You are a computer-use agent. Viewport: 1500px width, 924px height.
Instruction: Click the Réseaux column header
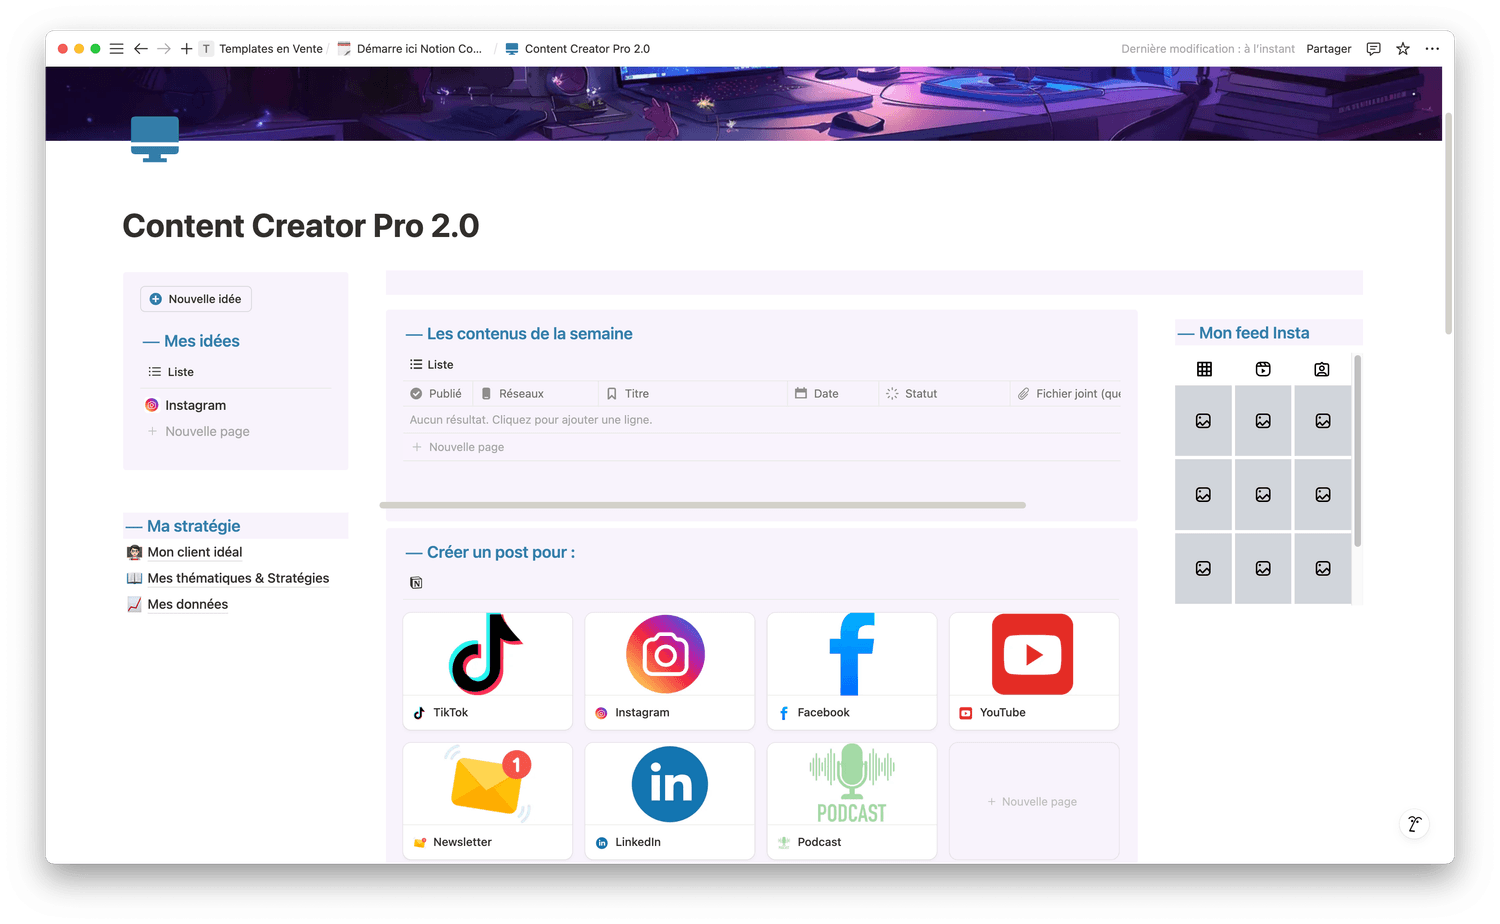[535, 394]
